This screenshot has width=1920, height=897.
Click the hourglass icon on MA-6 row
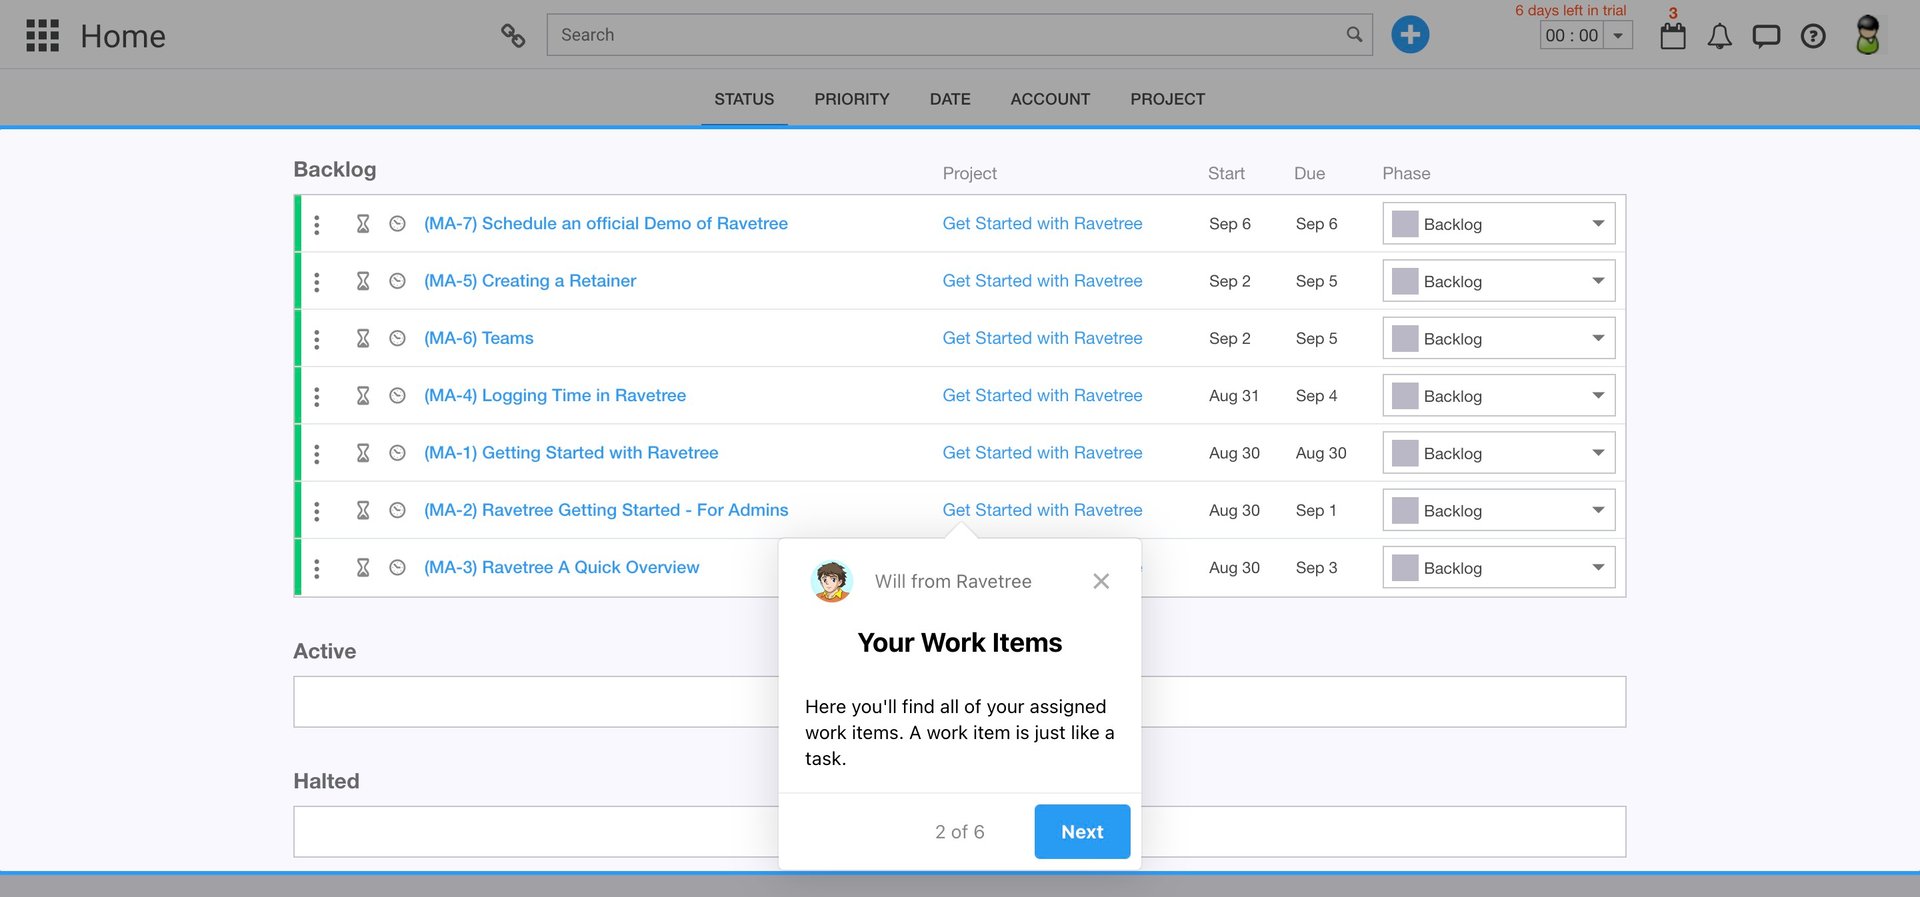pos(363,338)
